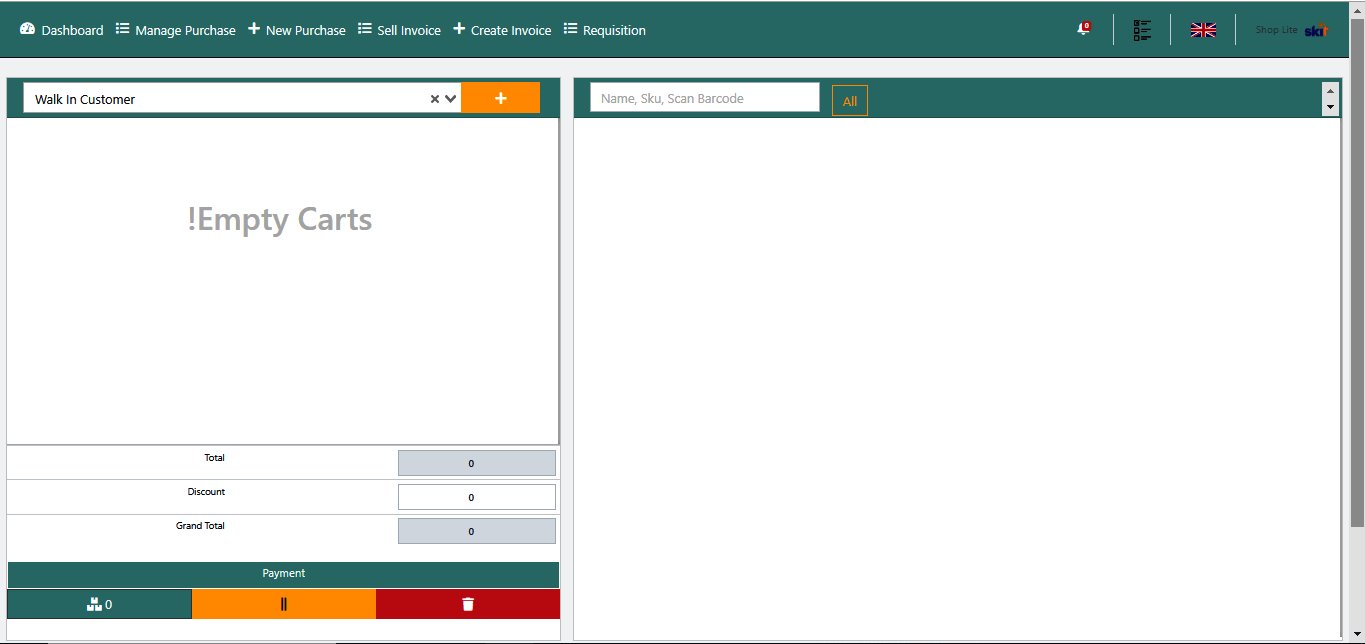Viewport: 1365px width, 644px height.
Task: Click the pause icon on the orange button
Action: [x=284, y=603]
